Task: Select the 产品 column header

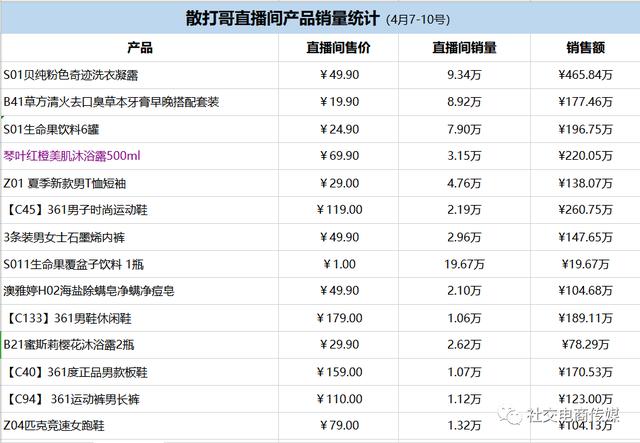Action: pyautogui.click(x=140, y=48)
